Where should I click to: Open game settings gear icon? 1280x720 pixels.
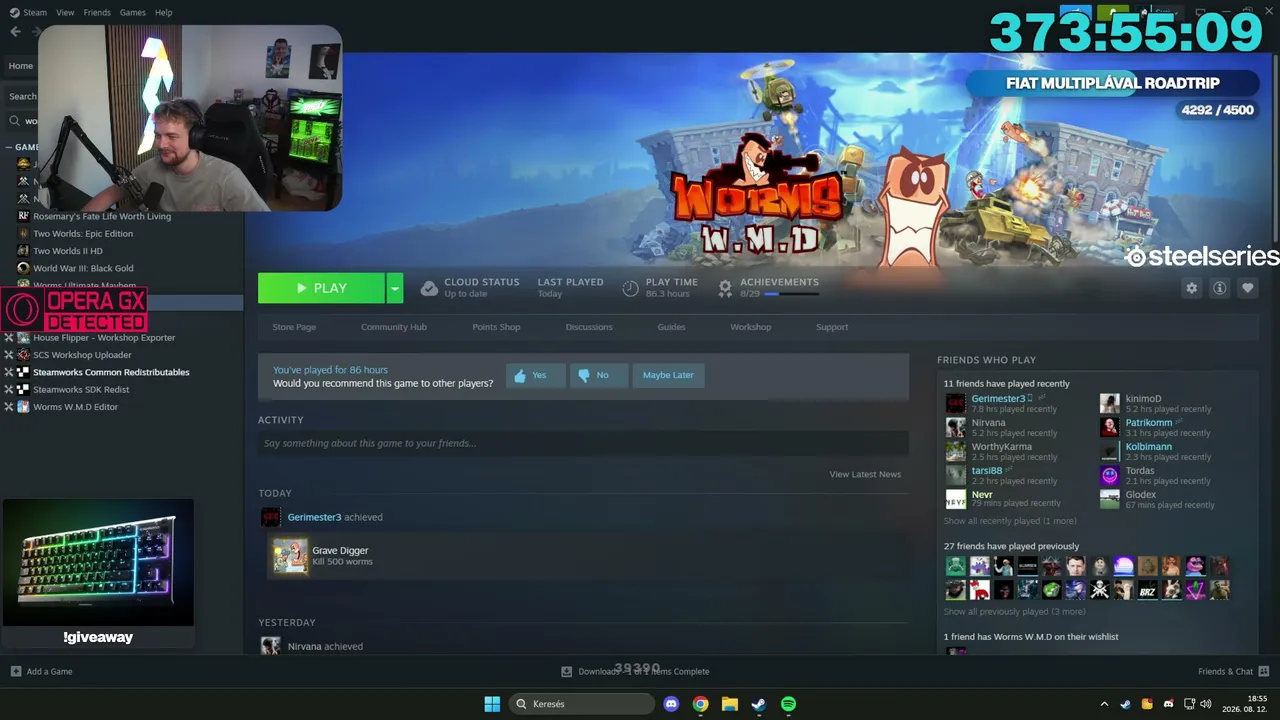[x=1191, y=288]
